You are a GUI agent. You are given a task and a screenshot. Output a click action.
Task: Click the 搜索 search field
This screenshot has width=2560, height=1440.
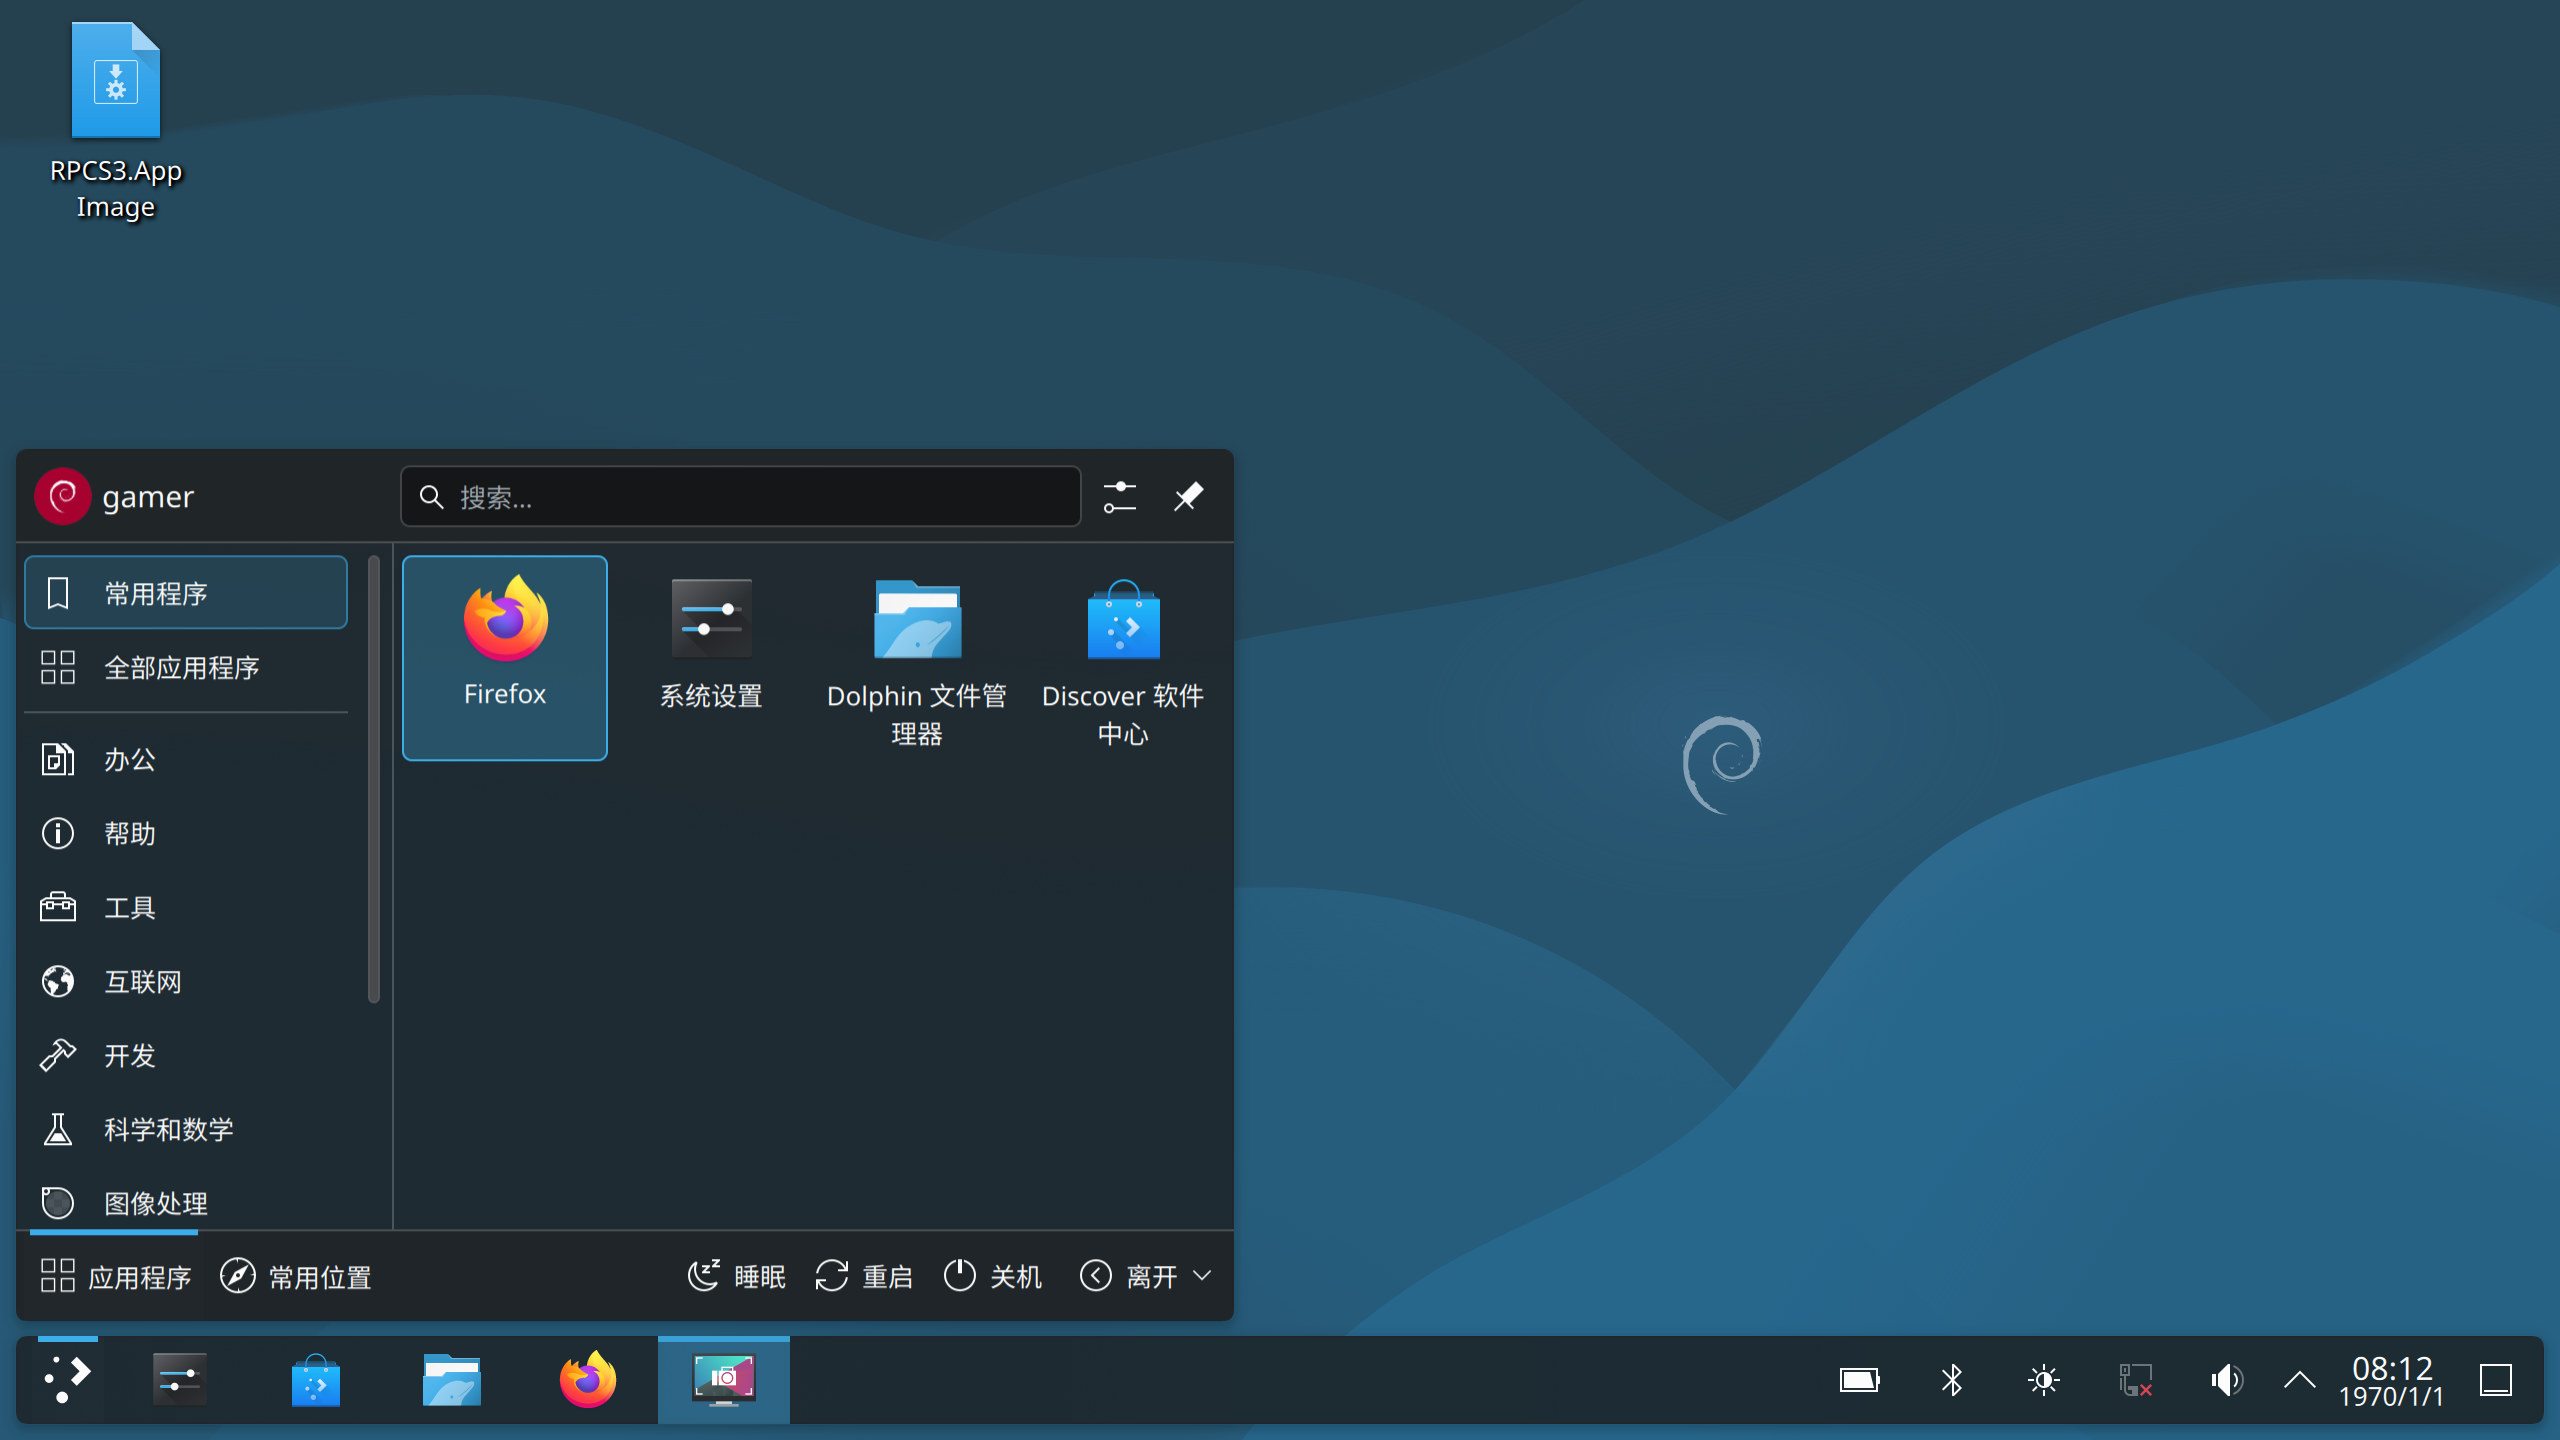pyautogui.click(x=740, y=496)
